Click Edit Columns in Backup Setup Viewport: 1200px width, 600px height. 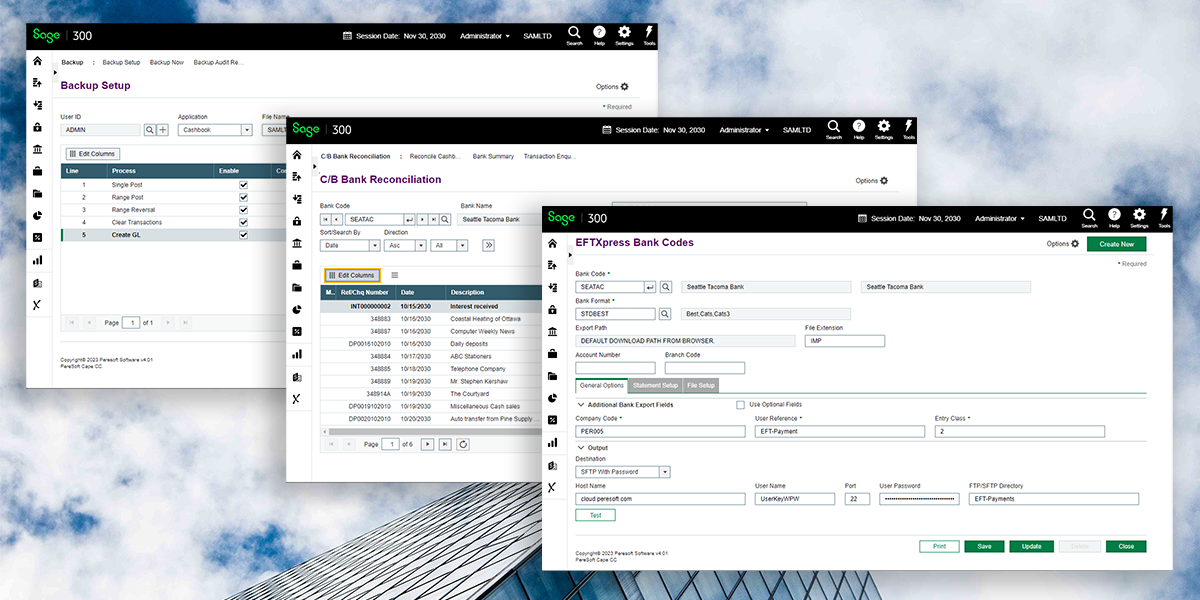tap(93, 154)
